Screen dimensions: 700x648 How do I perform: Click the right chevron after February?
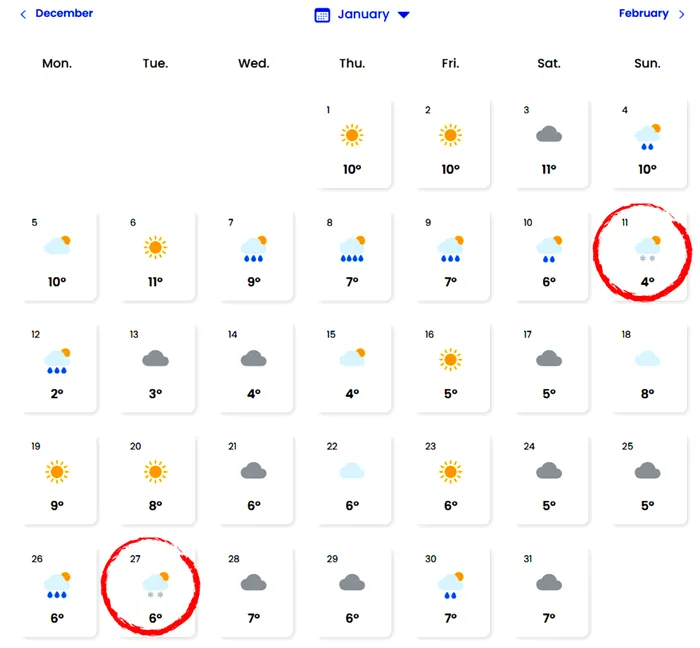[681, 15]
